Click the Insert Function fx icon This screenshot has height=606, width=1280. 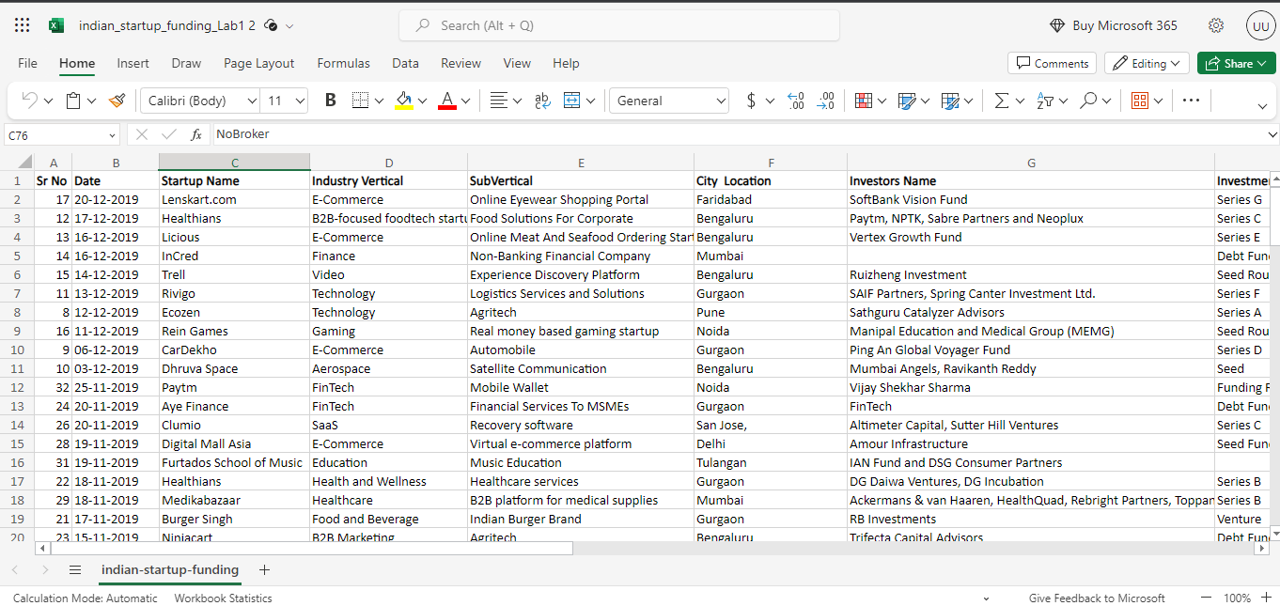click(196, 134)
